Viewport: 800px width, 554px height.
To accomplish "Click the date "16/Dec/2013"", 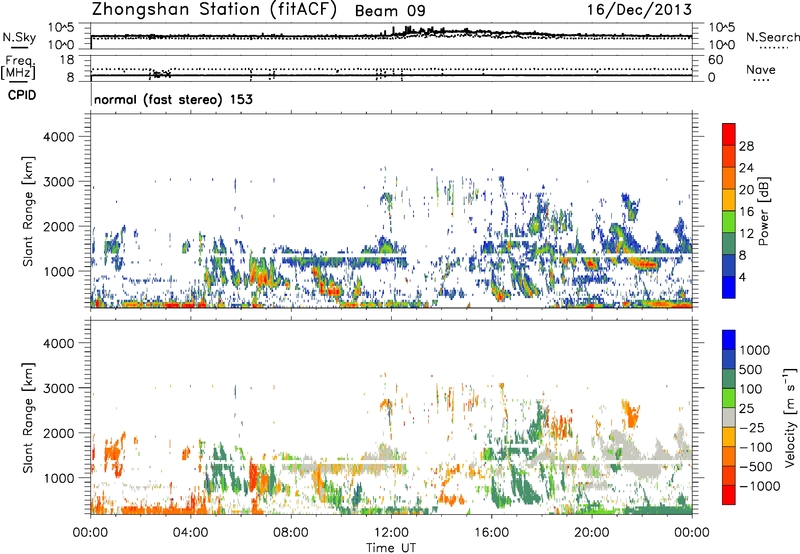I will click(x=639, y=10).
